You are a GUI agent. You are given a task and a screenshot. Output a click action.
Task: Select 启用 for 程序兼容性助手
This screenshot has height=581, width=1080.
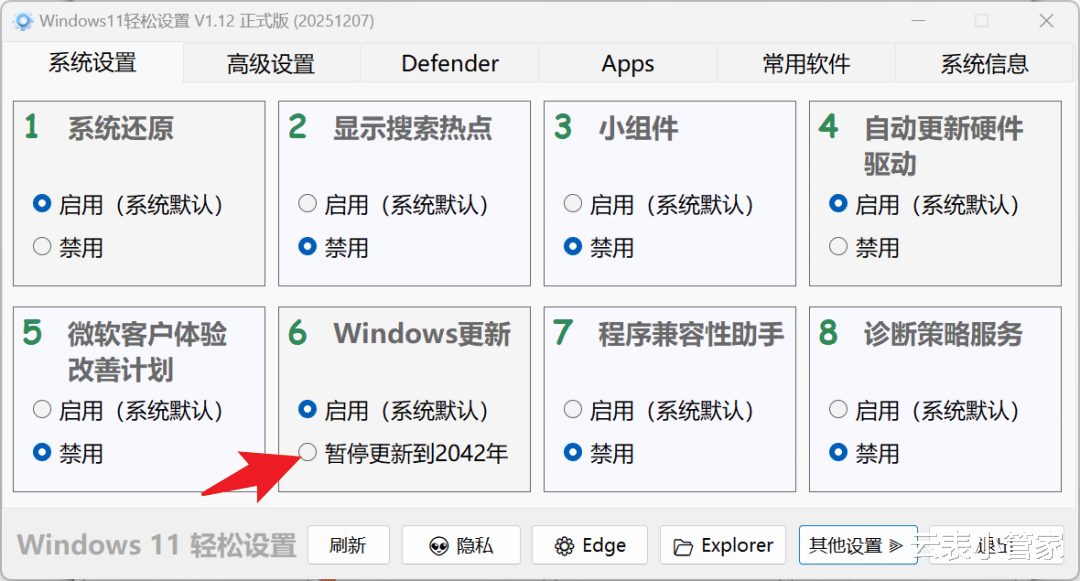(x=573, y=410)
